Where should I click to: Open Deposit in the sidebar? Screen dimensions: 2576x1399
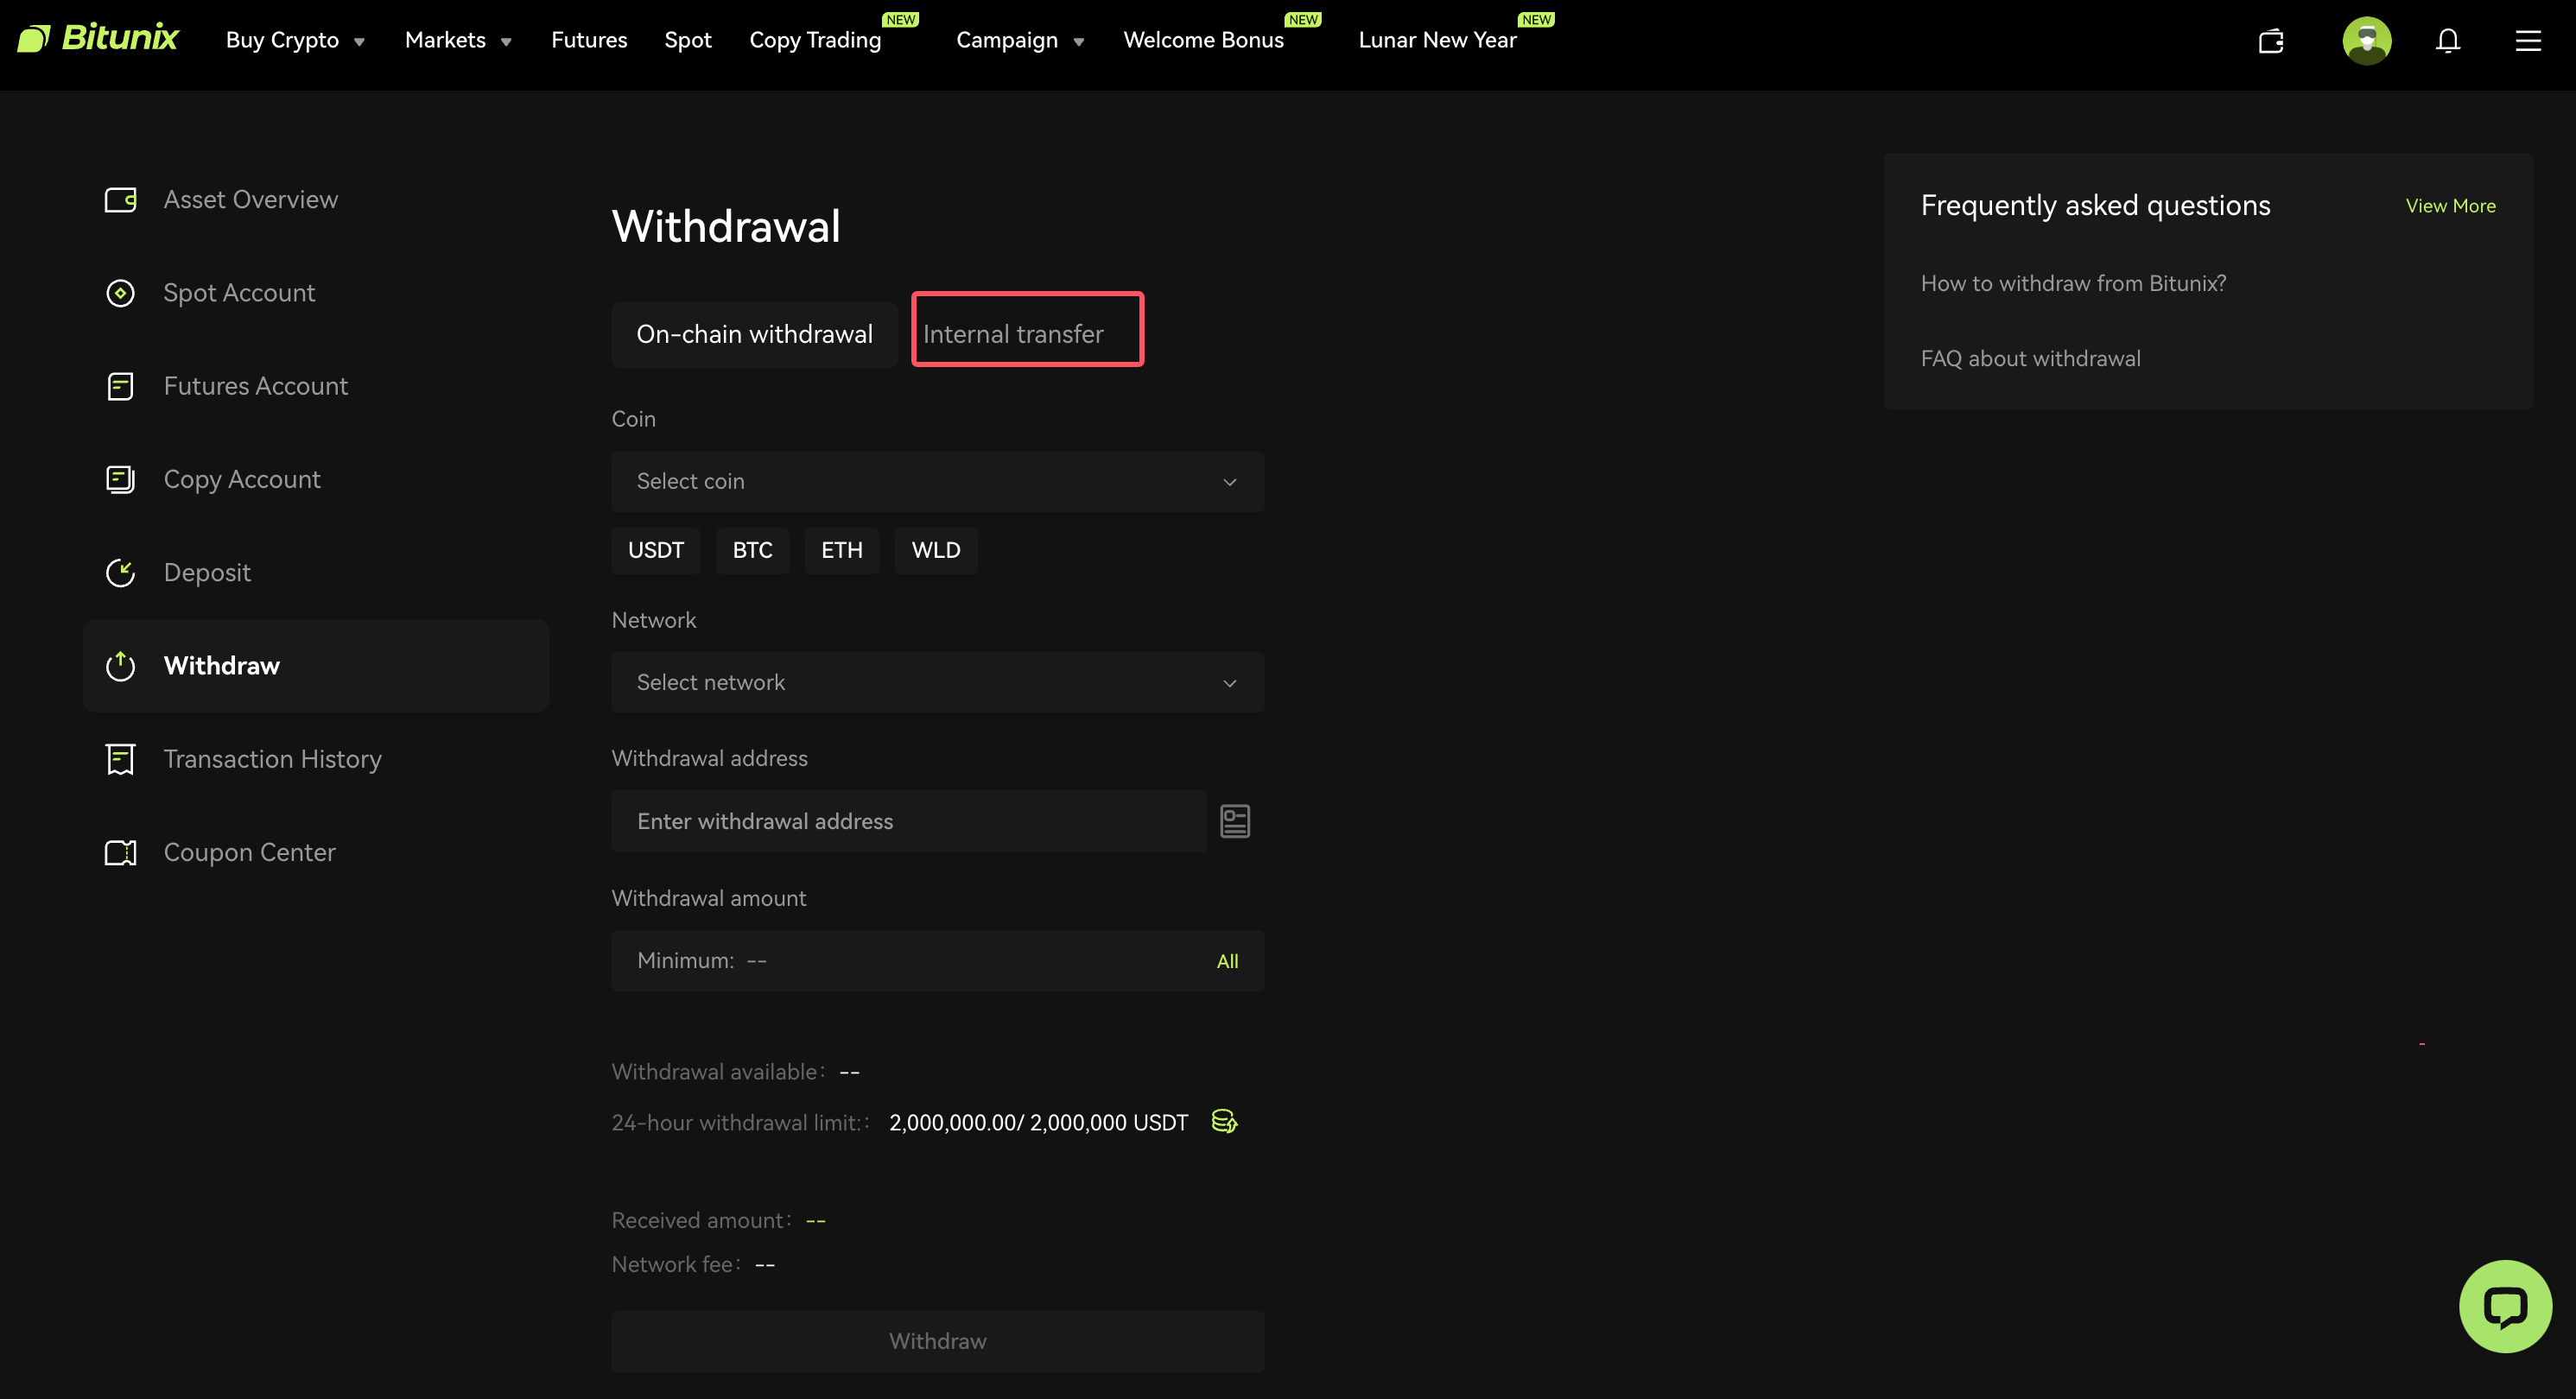tap(207, 573)
